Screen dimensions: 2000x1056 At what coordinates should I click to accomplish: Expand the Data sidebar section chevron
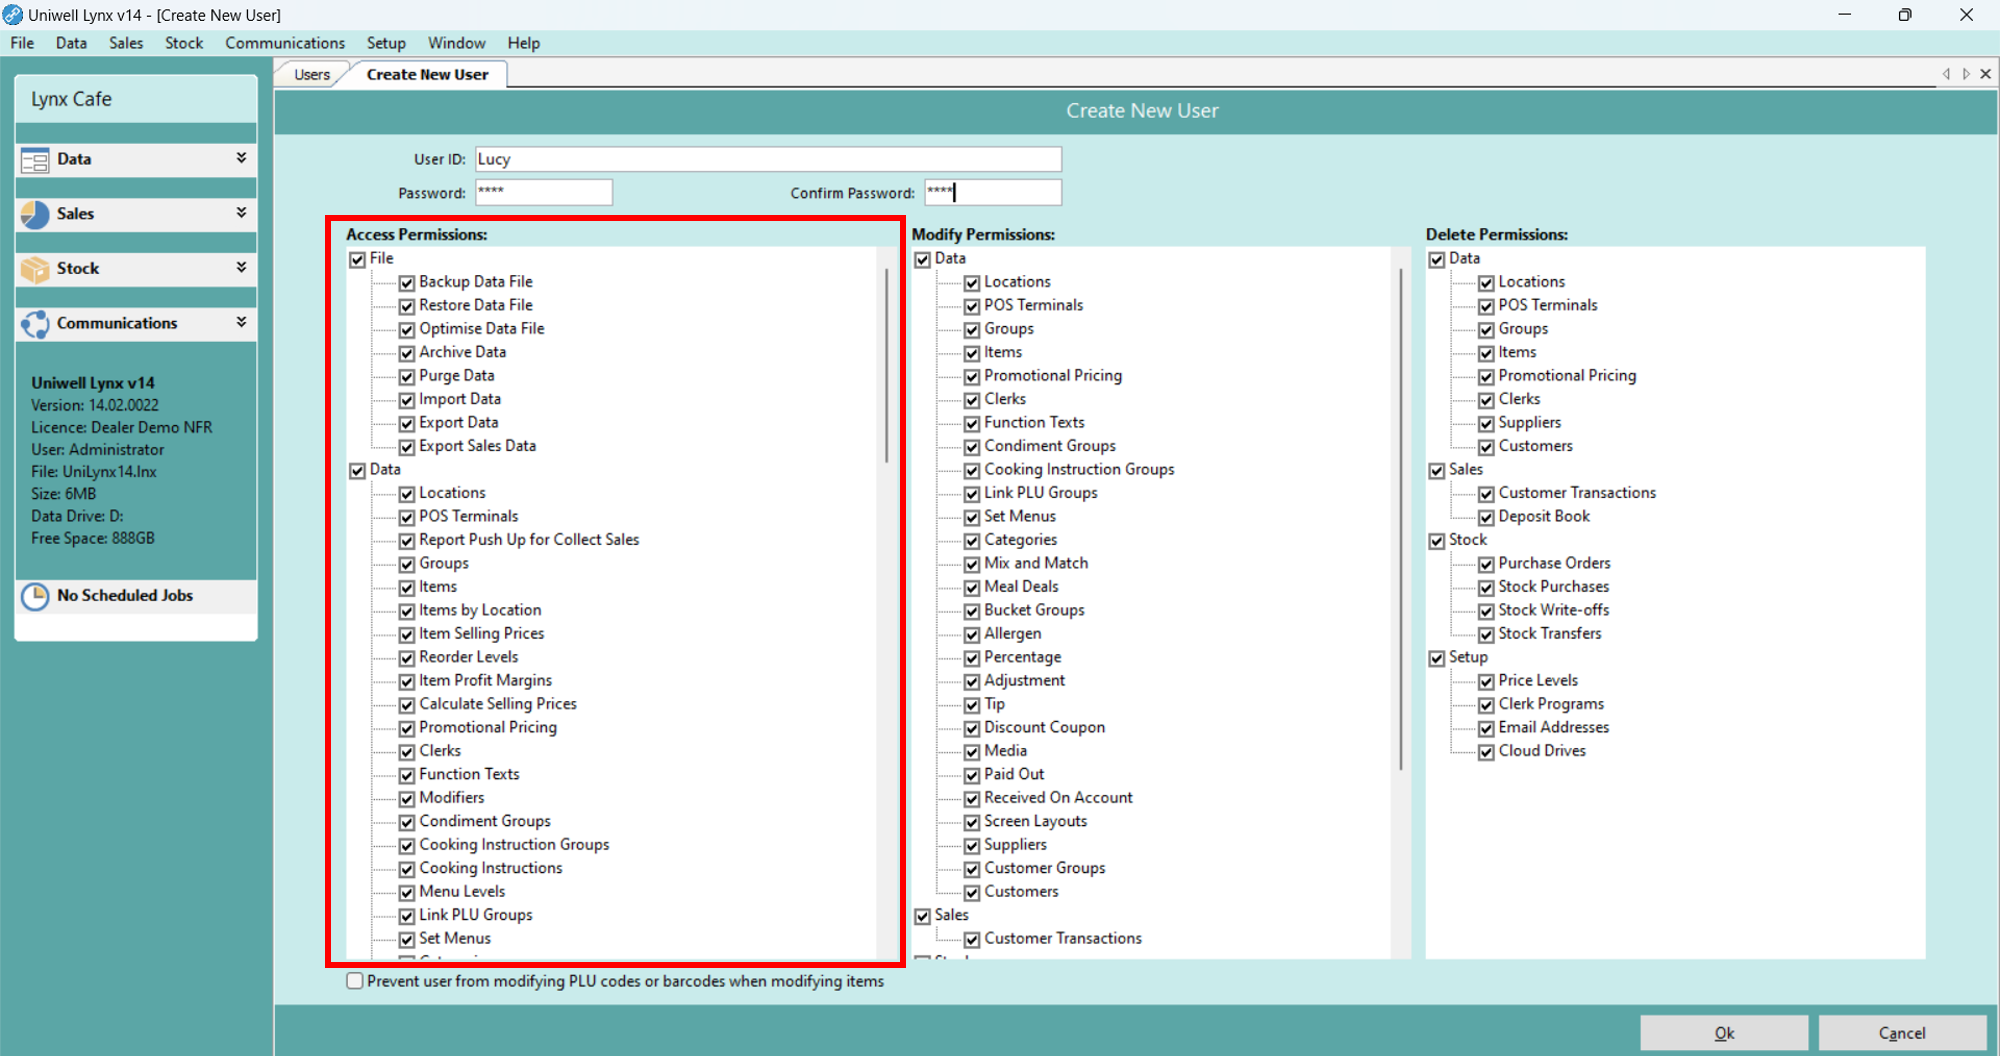(x=241, y=158)
